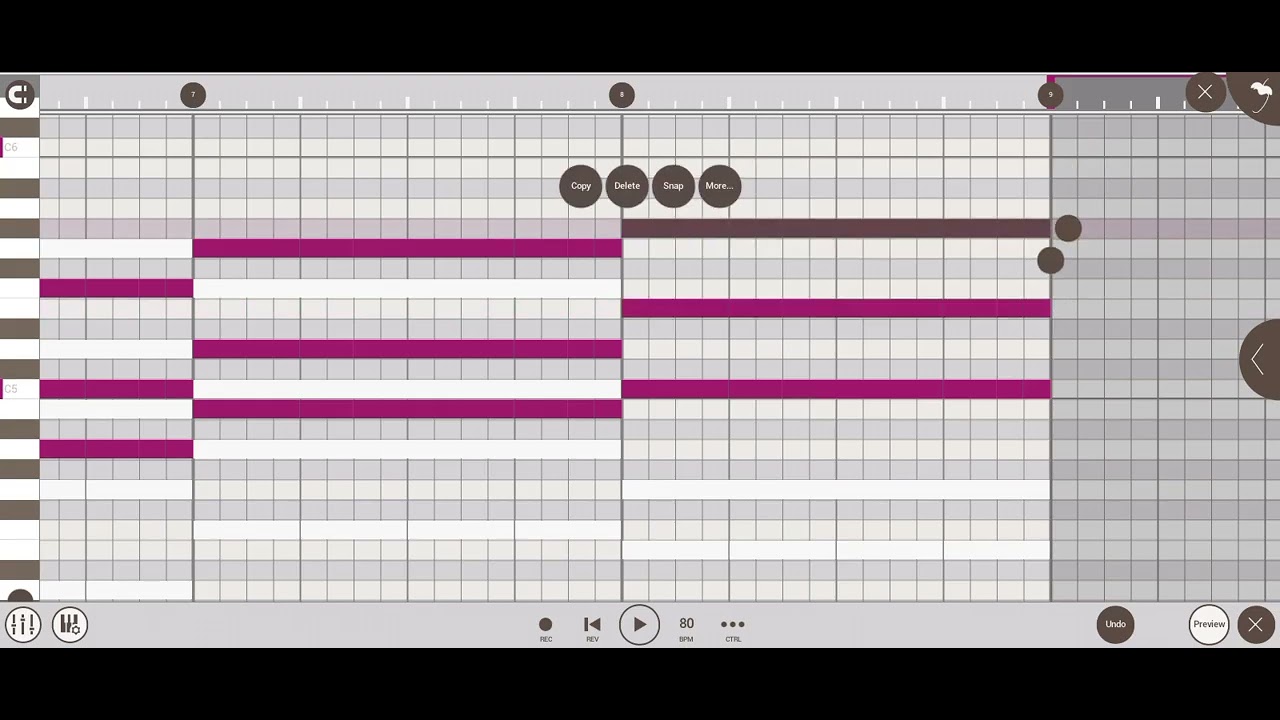This screenshot has width=1280, height=720.
Task: Select the A4 note before bar 7
Action: click(116, 449)
